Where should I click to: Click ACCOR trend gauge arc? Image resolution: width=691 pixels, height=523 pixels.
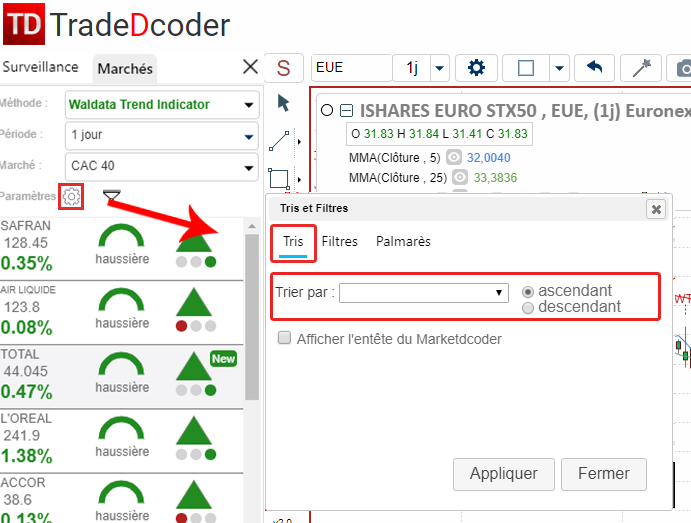pos(122,492)
